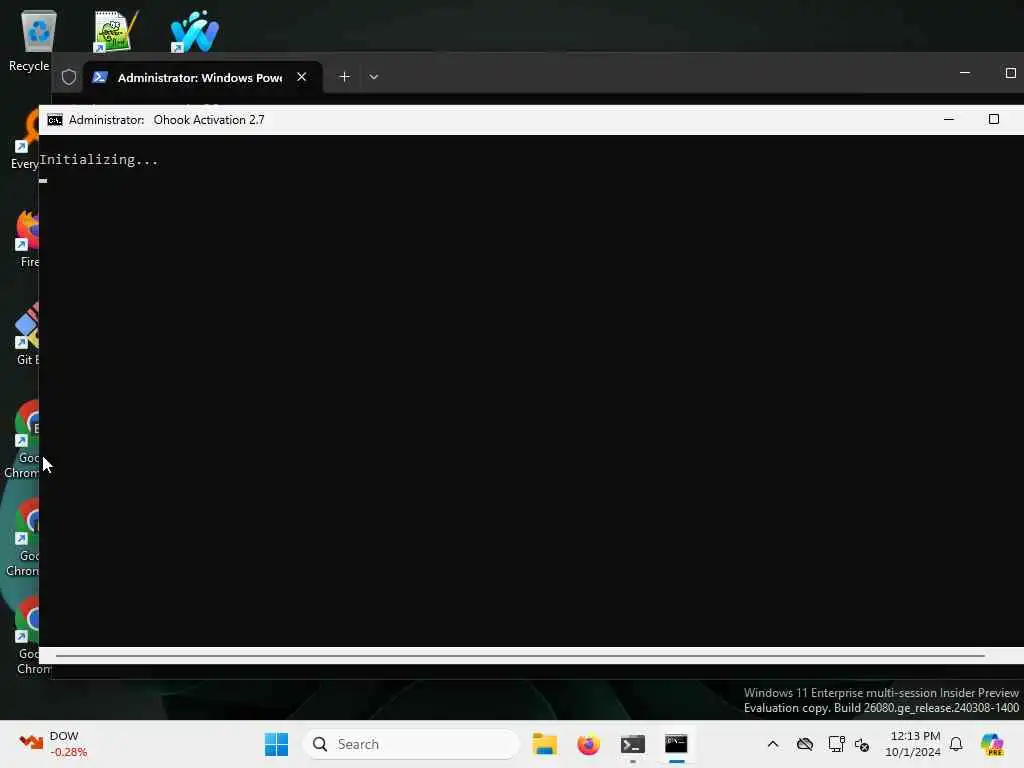
Task: Maximize the Ohook Activation window
Action: click(993, 120)
